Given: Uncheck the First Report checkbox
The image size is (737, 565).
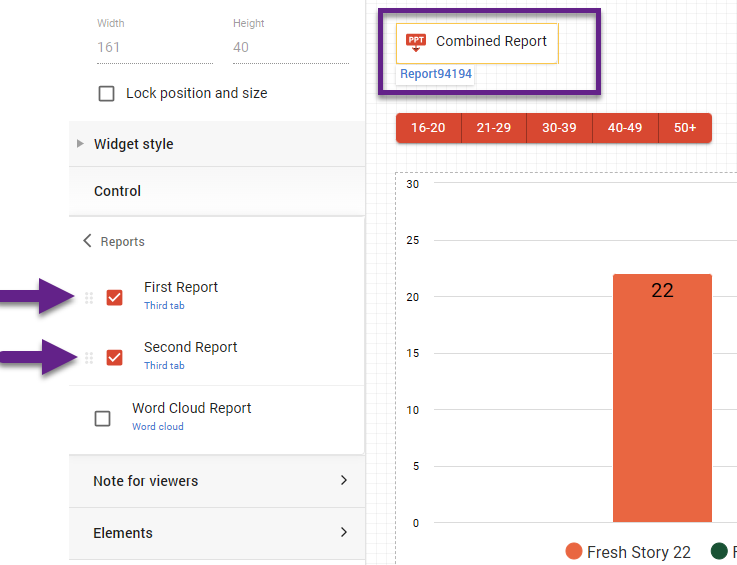Looking at the screenshot, I should (114, 297).
